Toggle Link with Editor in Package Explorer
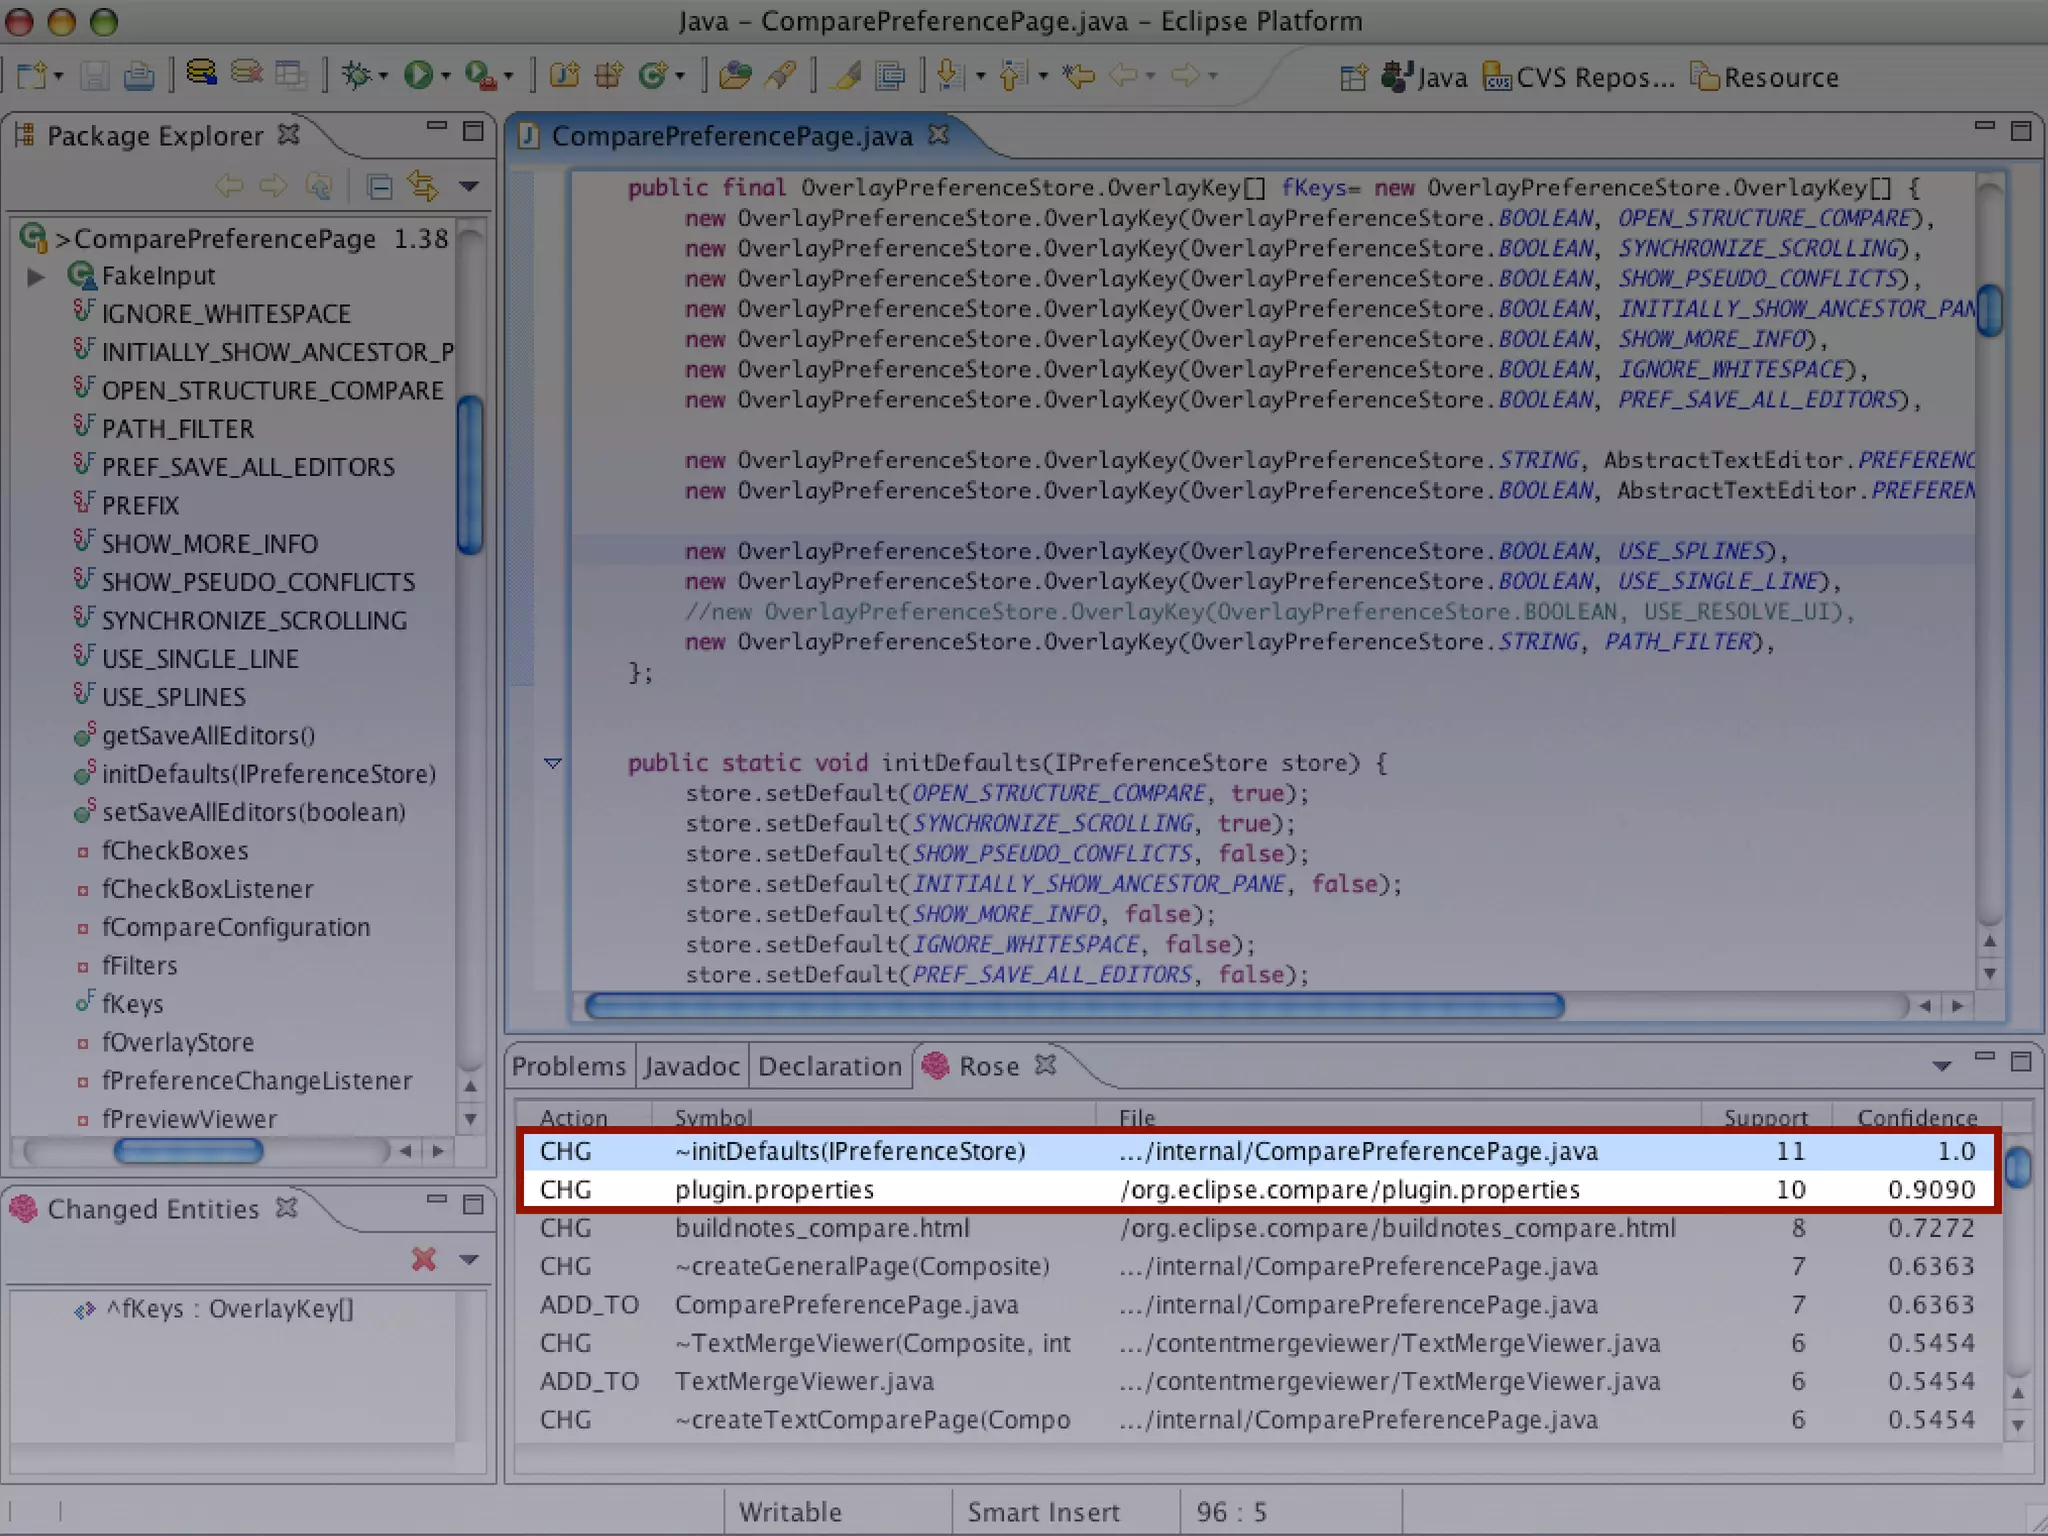2048x1536 pixels. pos(423,187)
